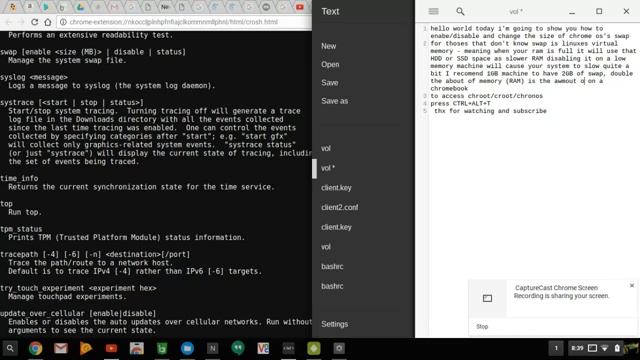Viewport: 640px width, 360px height.
Task: Click the 'Manage touchpad experiments.' text in crosh
Action: [x=67, y=297]
